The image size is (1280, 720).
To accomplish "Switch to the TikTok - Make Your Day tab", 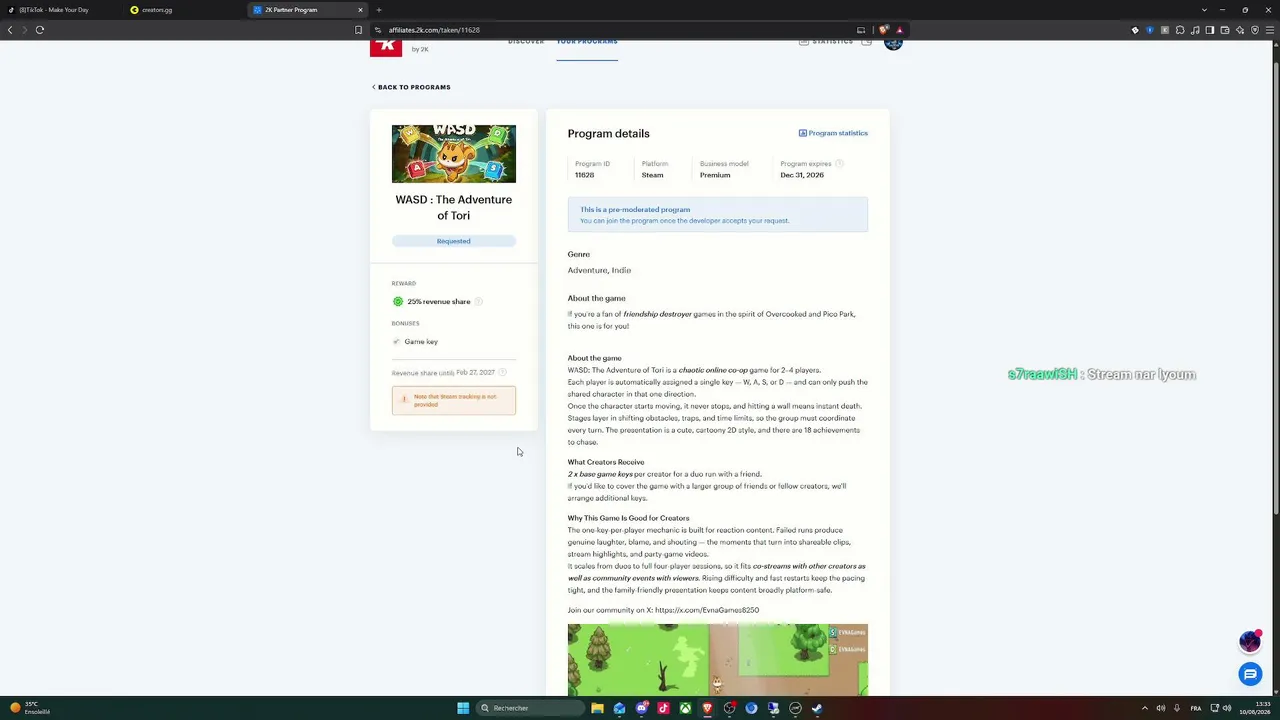I will point(60,10).
